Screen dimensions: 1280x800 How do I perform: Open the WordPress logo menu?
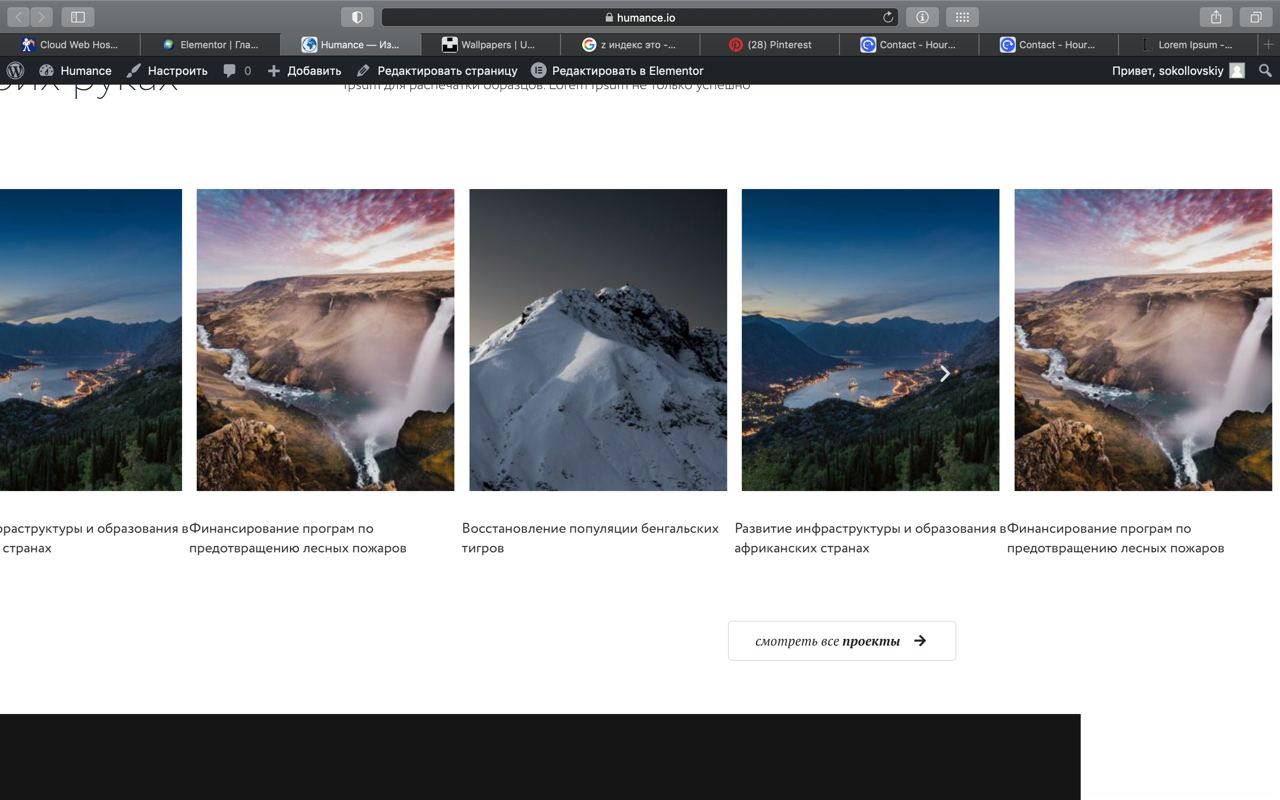click(x=15, y=70)
